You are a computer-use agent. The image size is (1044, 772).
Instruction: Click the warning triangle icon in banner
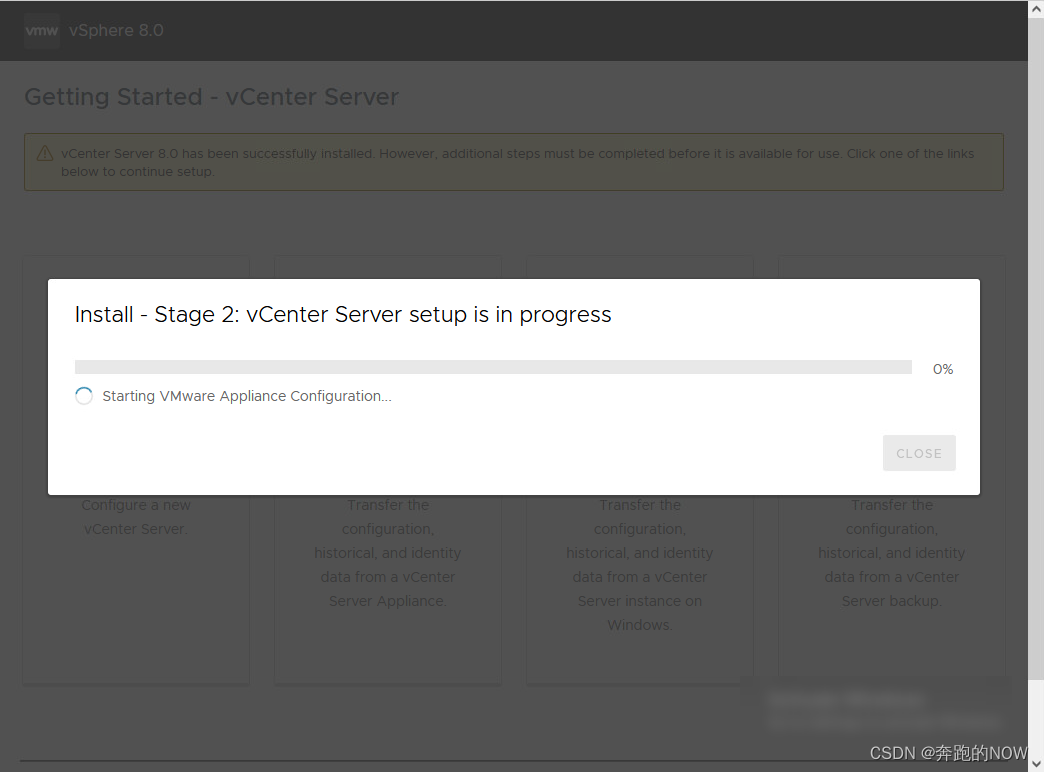[45, 154]
